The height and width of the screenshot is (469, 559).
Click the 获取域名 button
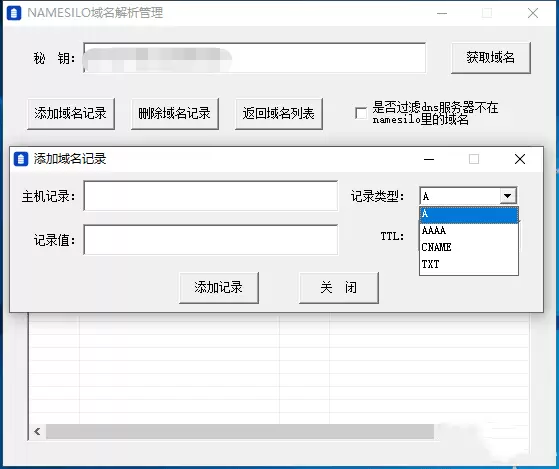(x=491, y=58)
